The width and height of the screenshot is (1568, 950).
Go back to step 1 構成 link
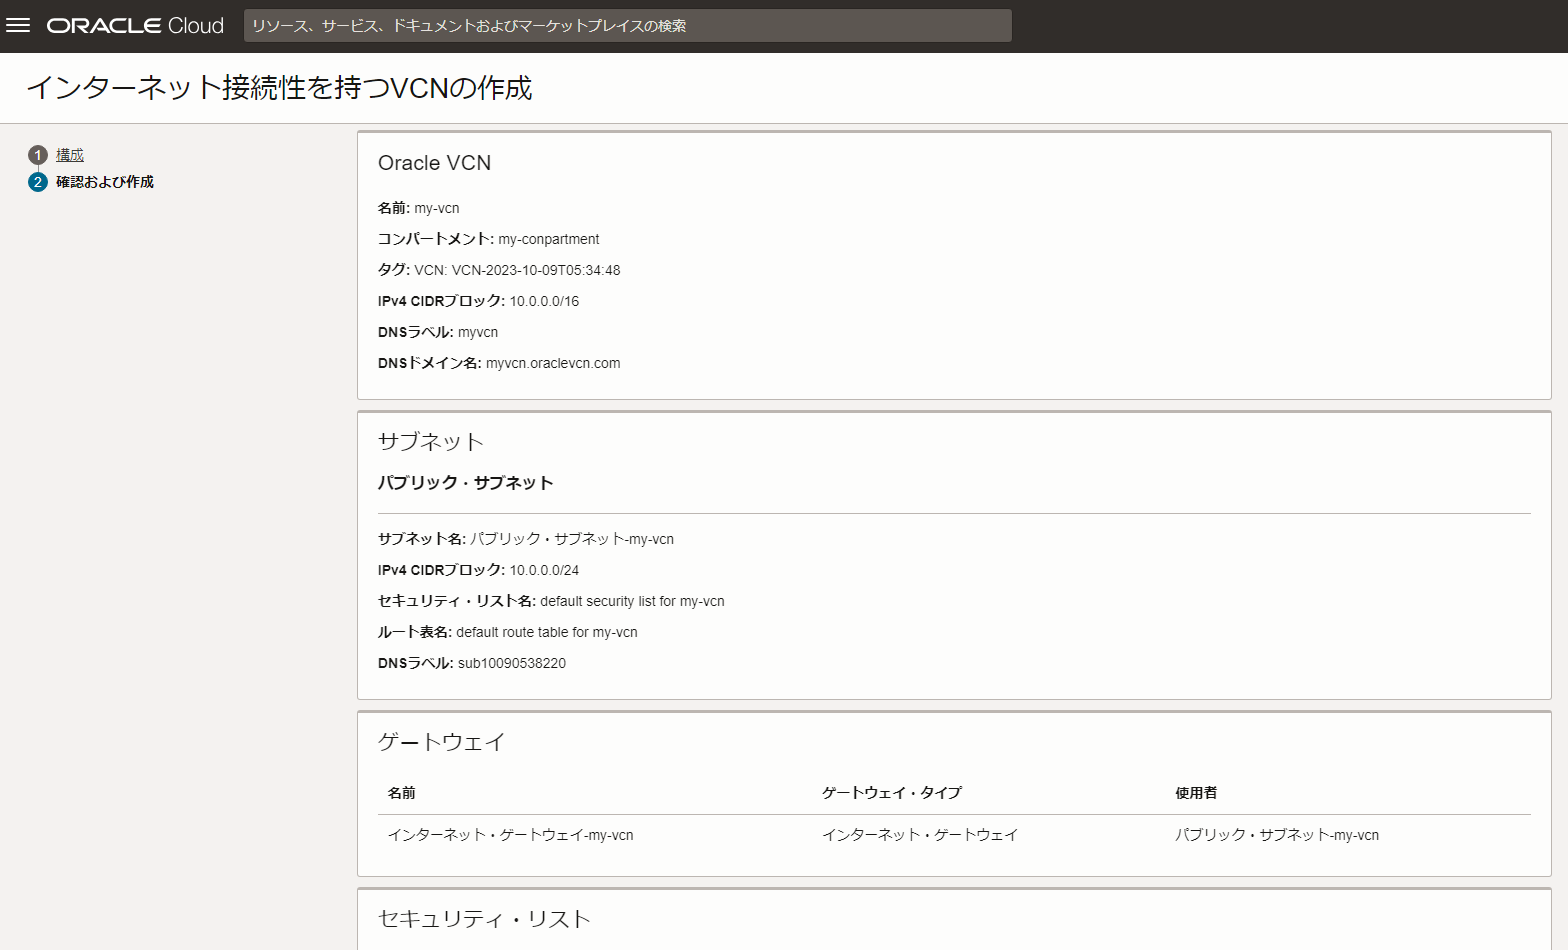pos(70,155)
